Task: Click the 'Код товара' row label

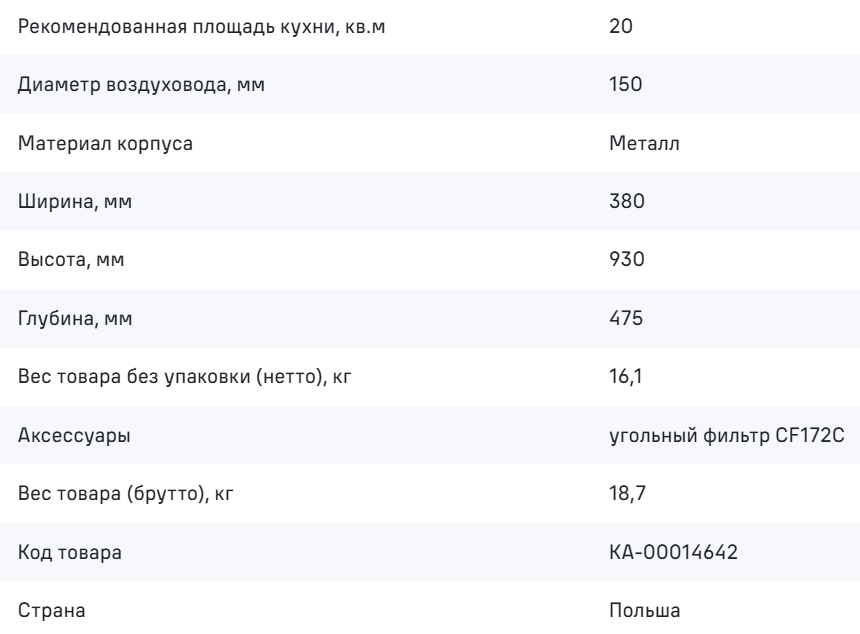Action: coord(70,552)
